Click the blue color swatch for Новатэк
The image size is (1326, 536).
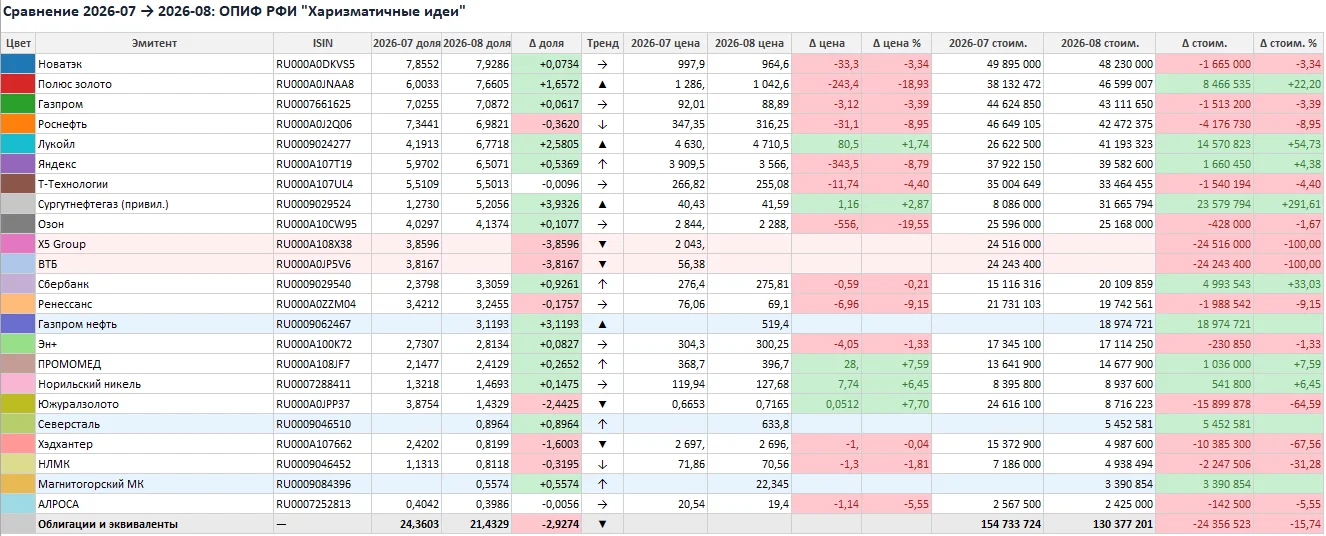pos(18,64)
